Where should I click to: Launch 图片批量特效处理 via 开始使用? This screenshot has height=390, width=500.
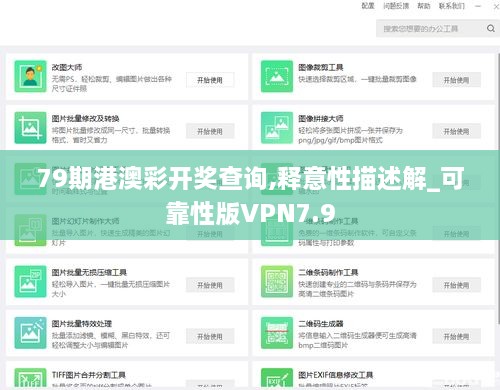pyautogui.click(x=210, y=336)
